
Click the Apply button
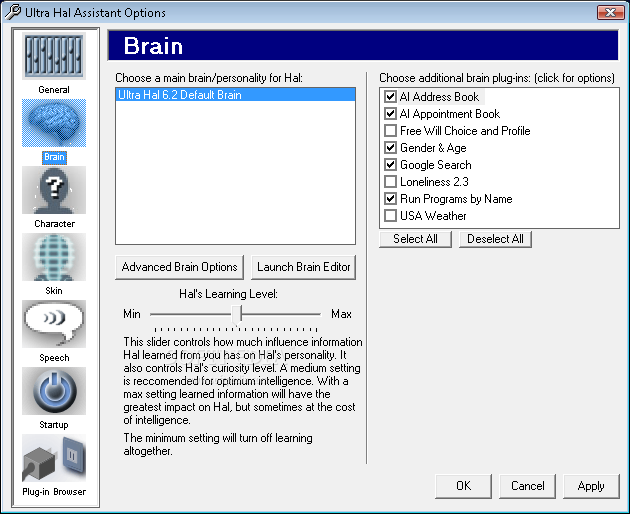coord(591,486)
